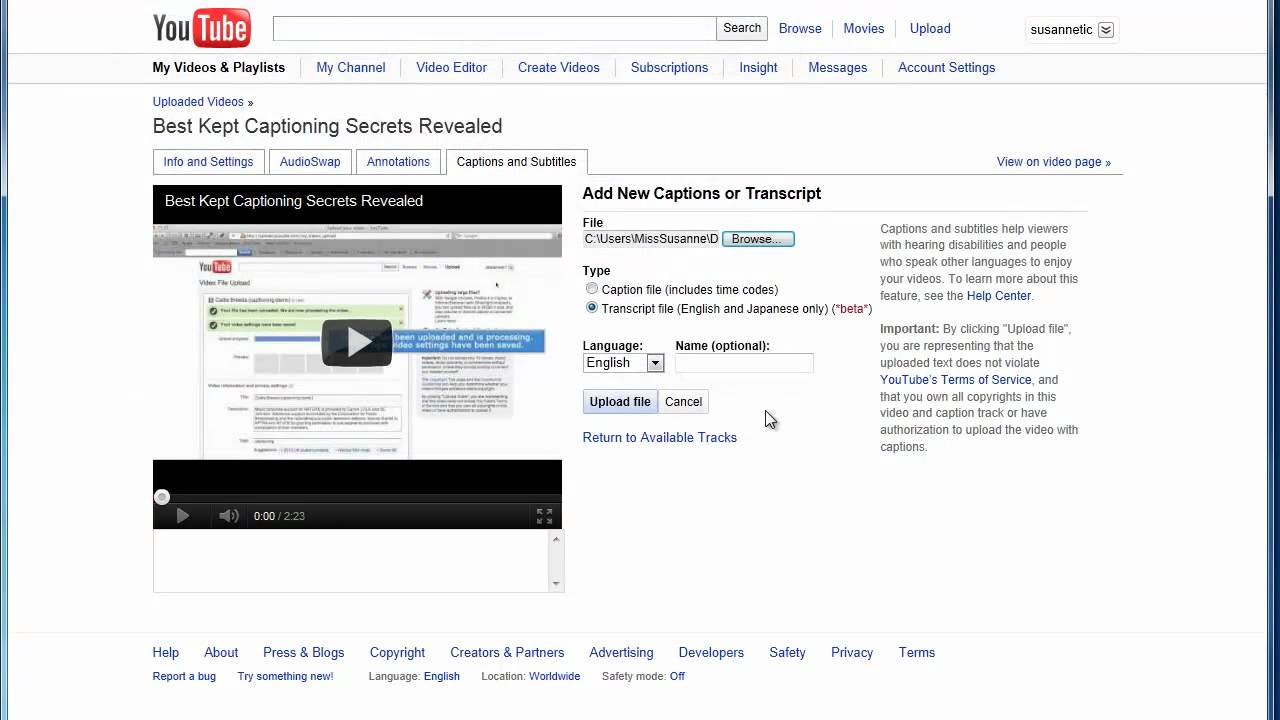This screenshot has height=720, width=1280.
Task: Open My Videos & Playlists
Action: [x=219, y=68]
